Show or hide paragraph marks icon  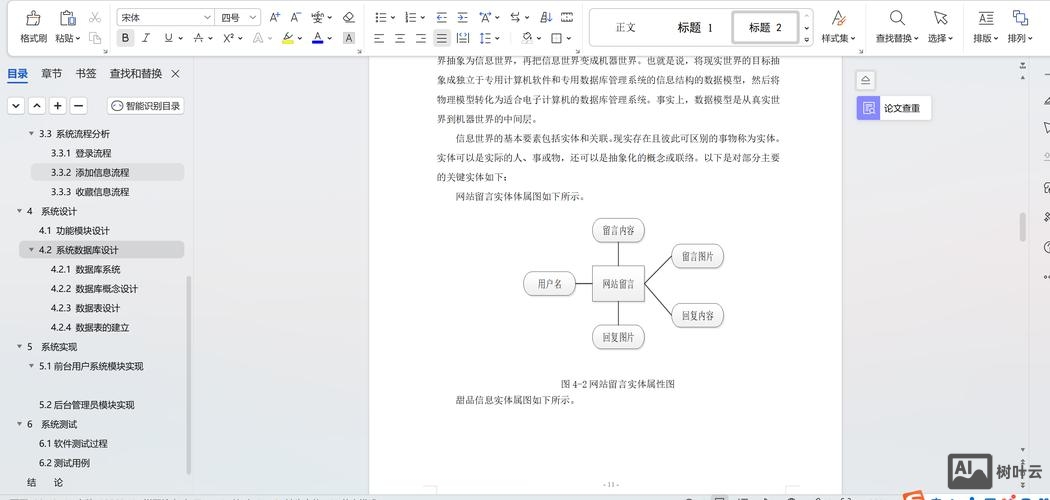(x=567, y=17)
